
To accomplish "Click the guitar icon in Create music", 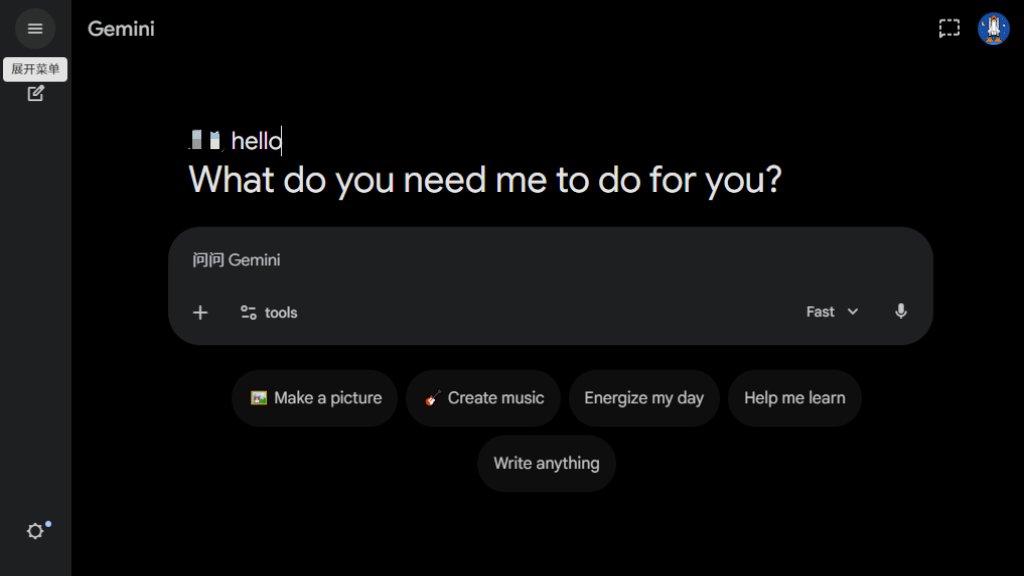I will [x=433, y=398].
